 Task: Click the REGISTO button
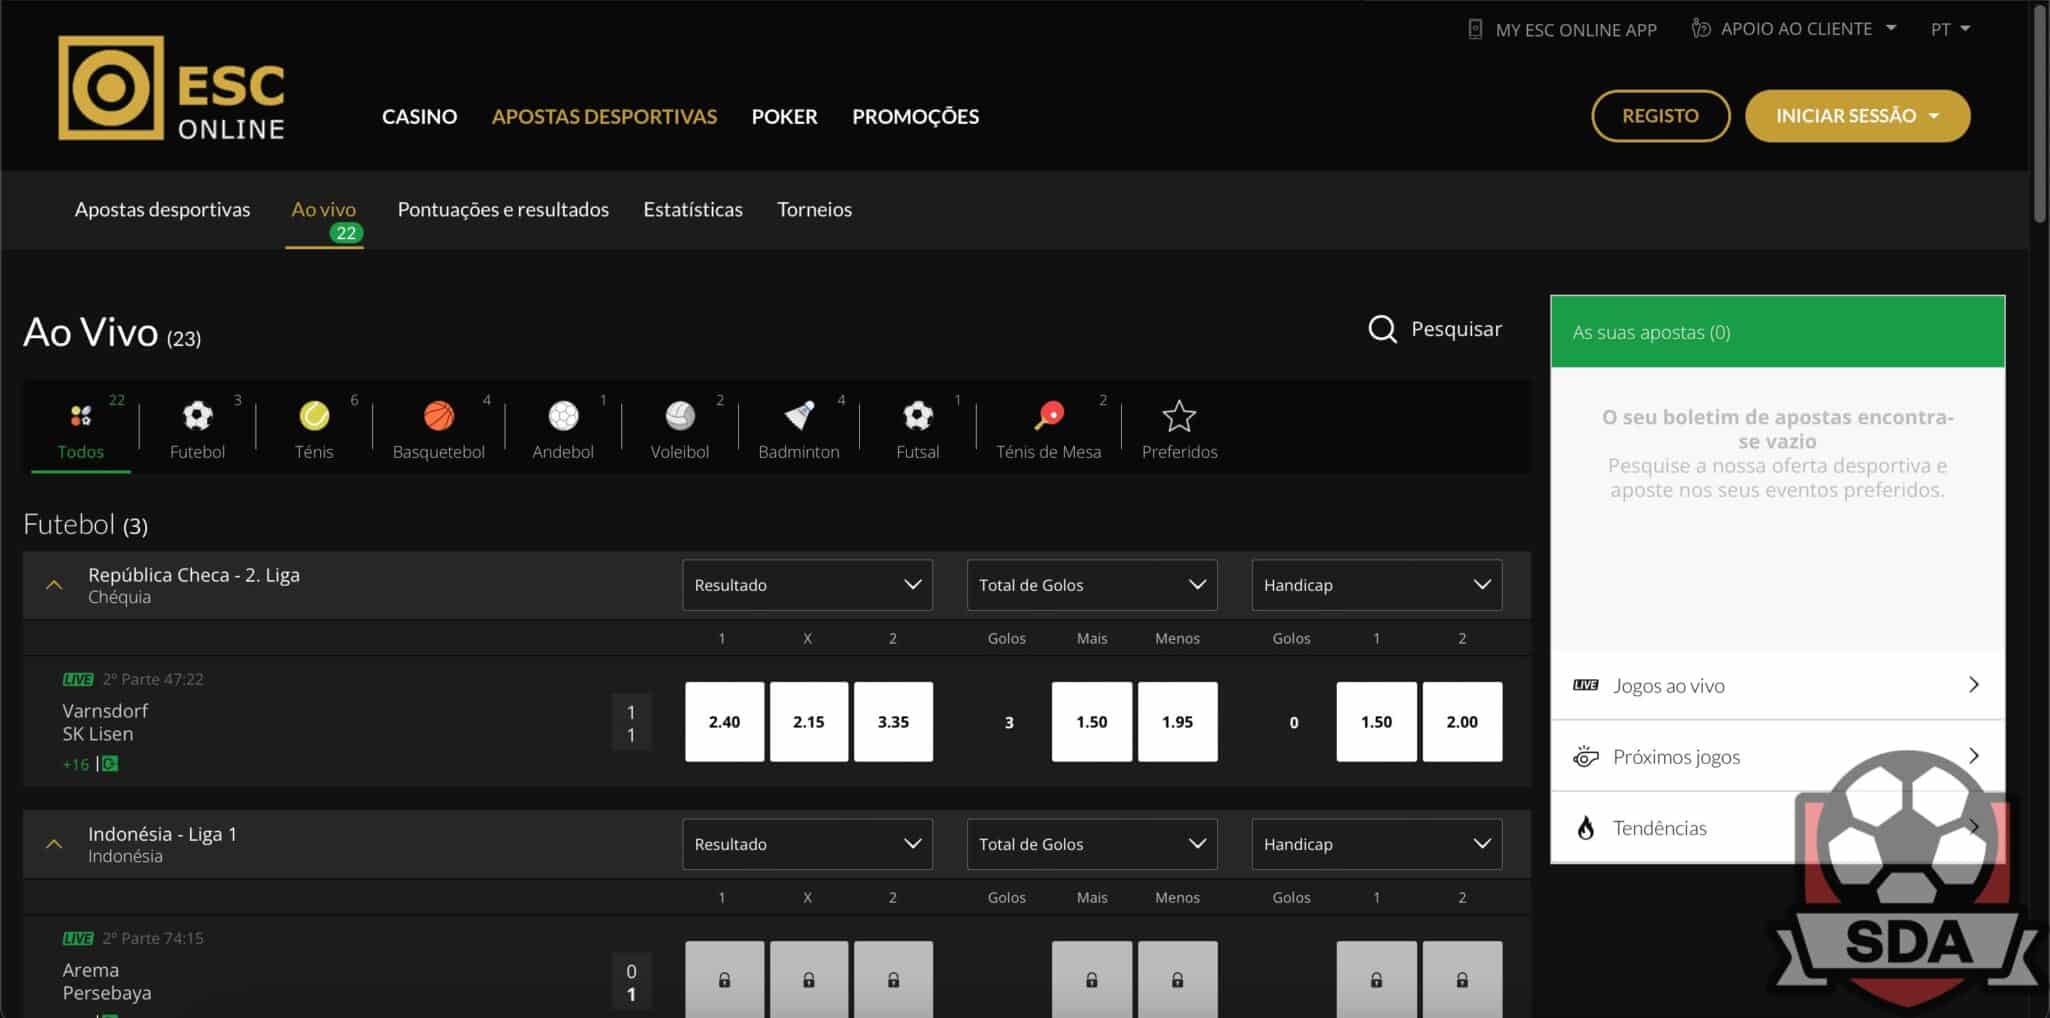(1660, 116)
